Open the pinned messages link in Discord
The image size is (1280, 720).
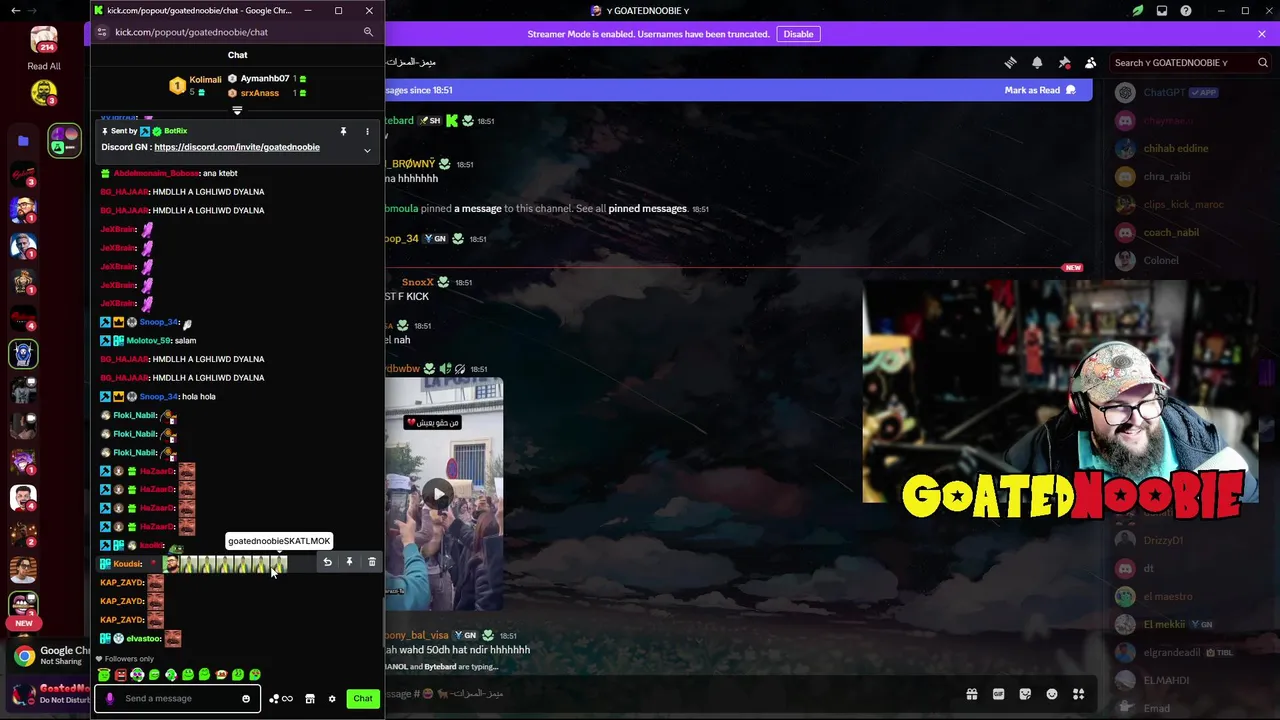pos(647,209)
